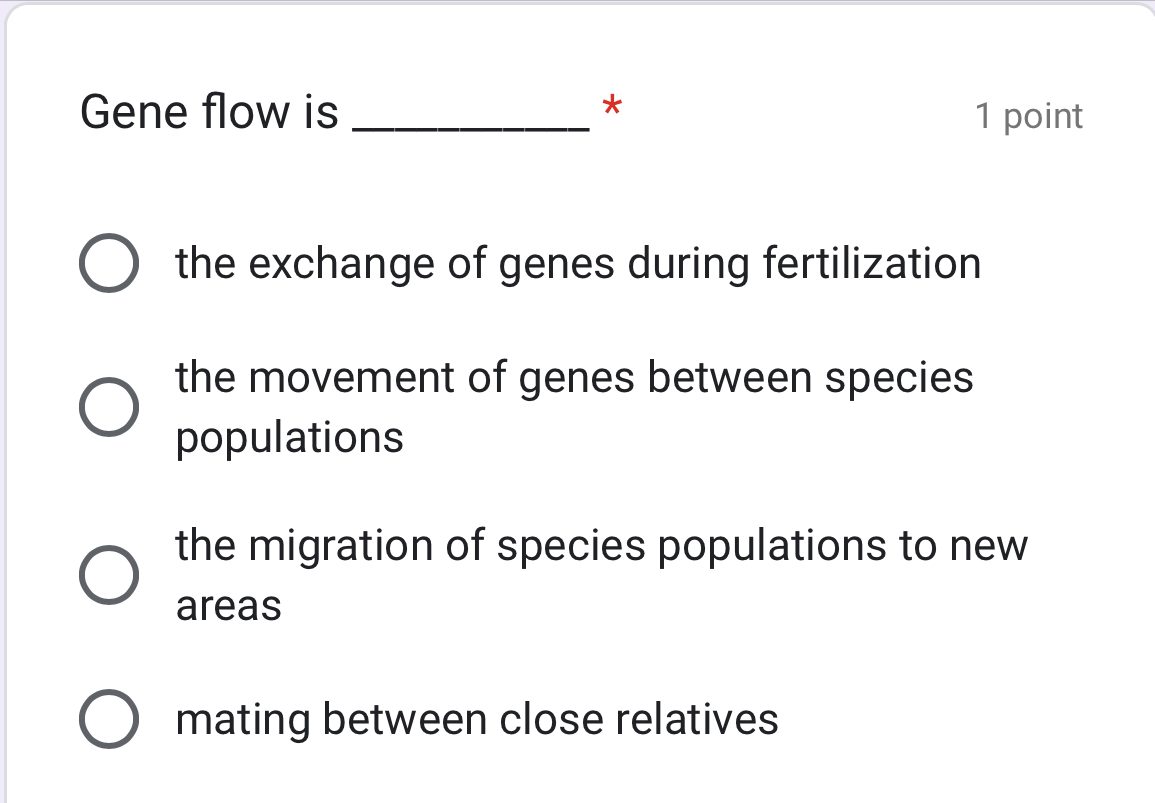
Task: Click the text 'mating between close relatives'
Action: pyautogui.click(x=476, y=719)
